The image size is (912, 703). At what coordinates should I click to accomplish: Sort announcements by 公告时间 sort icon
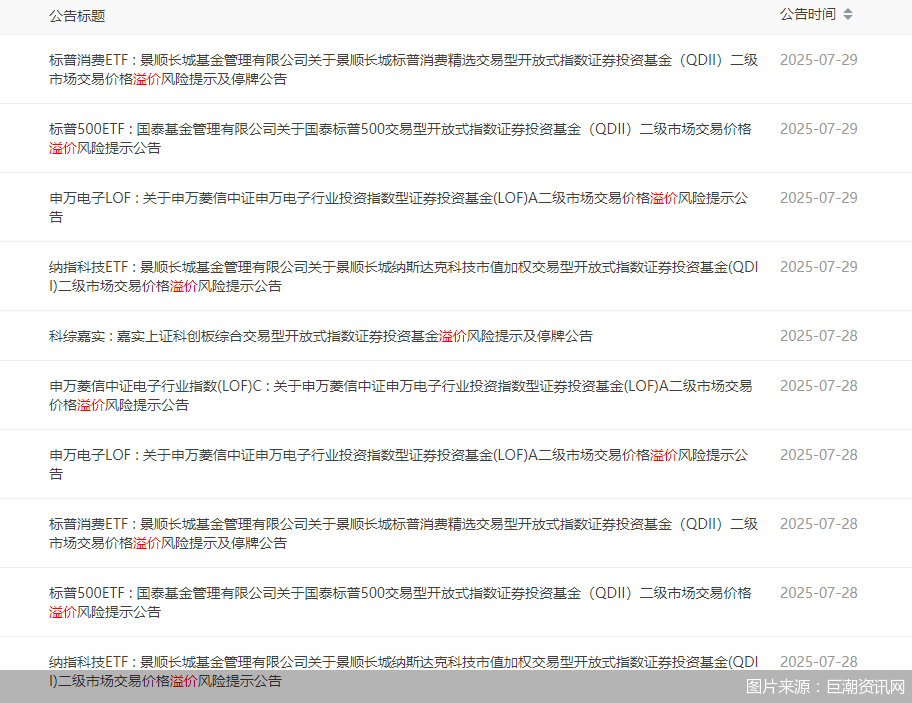coord(848,15)
